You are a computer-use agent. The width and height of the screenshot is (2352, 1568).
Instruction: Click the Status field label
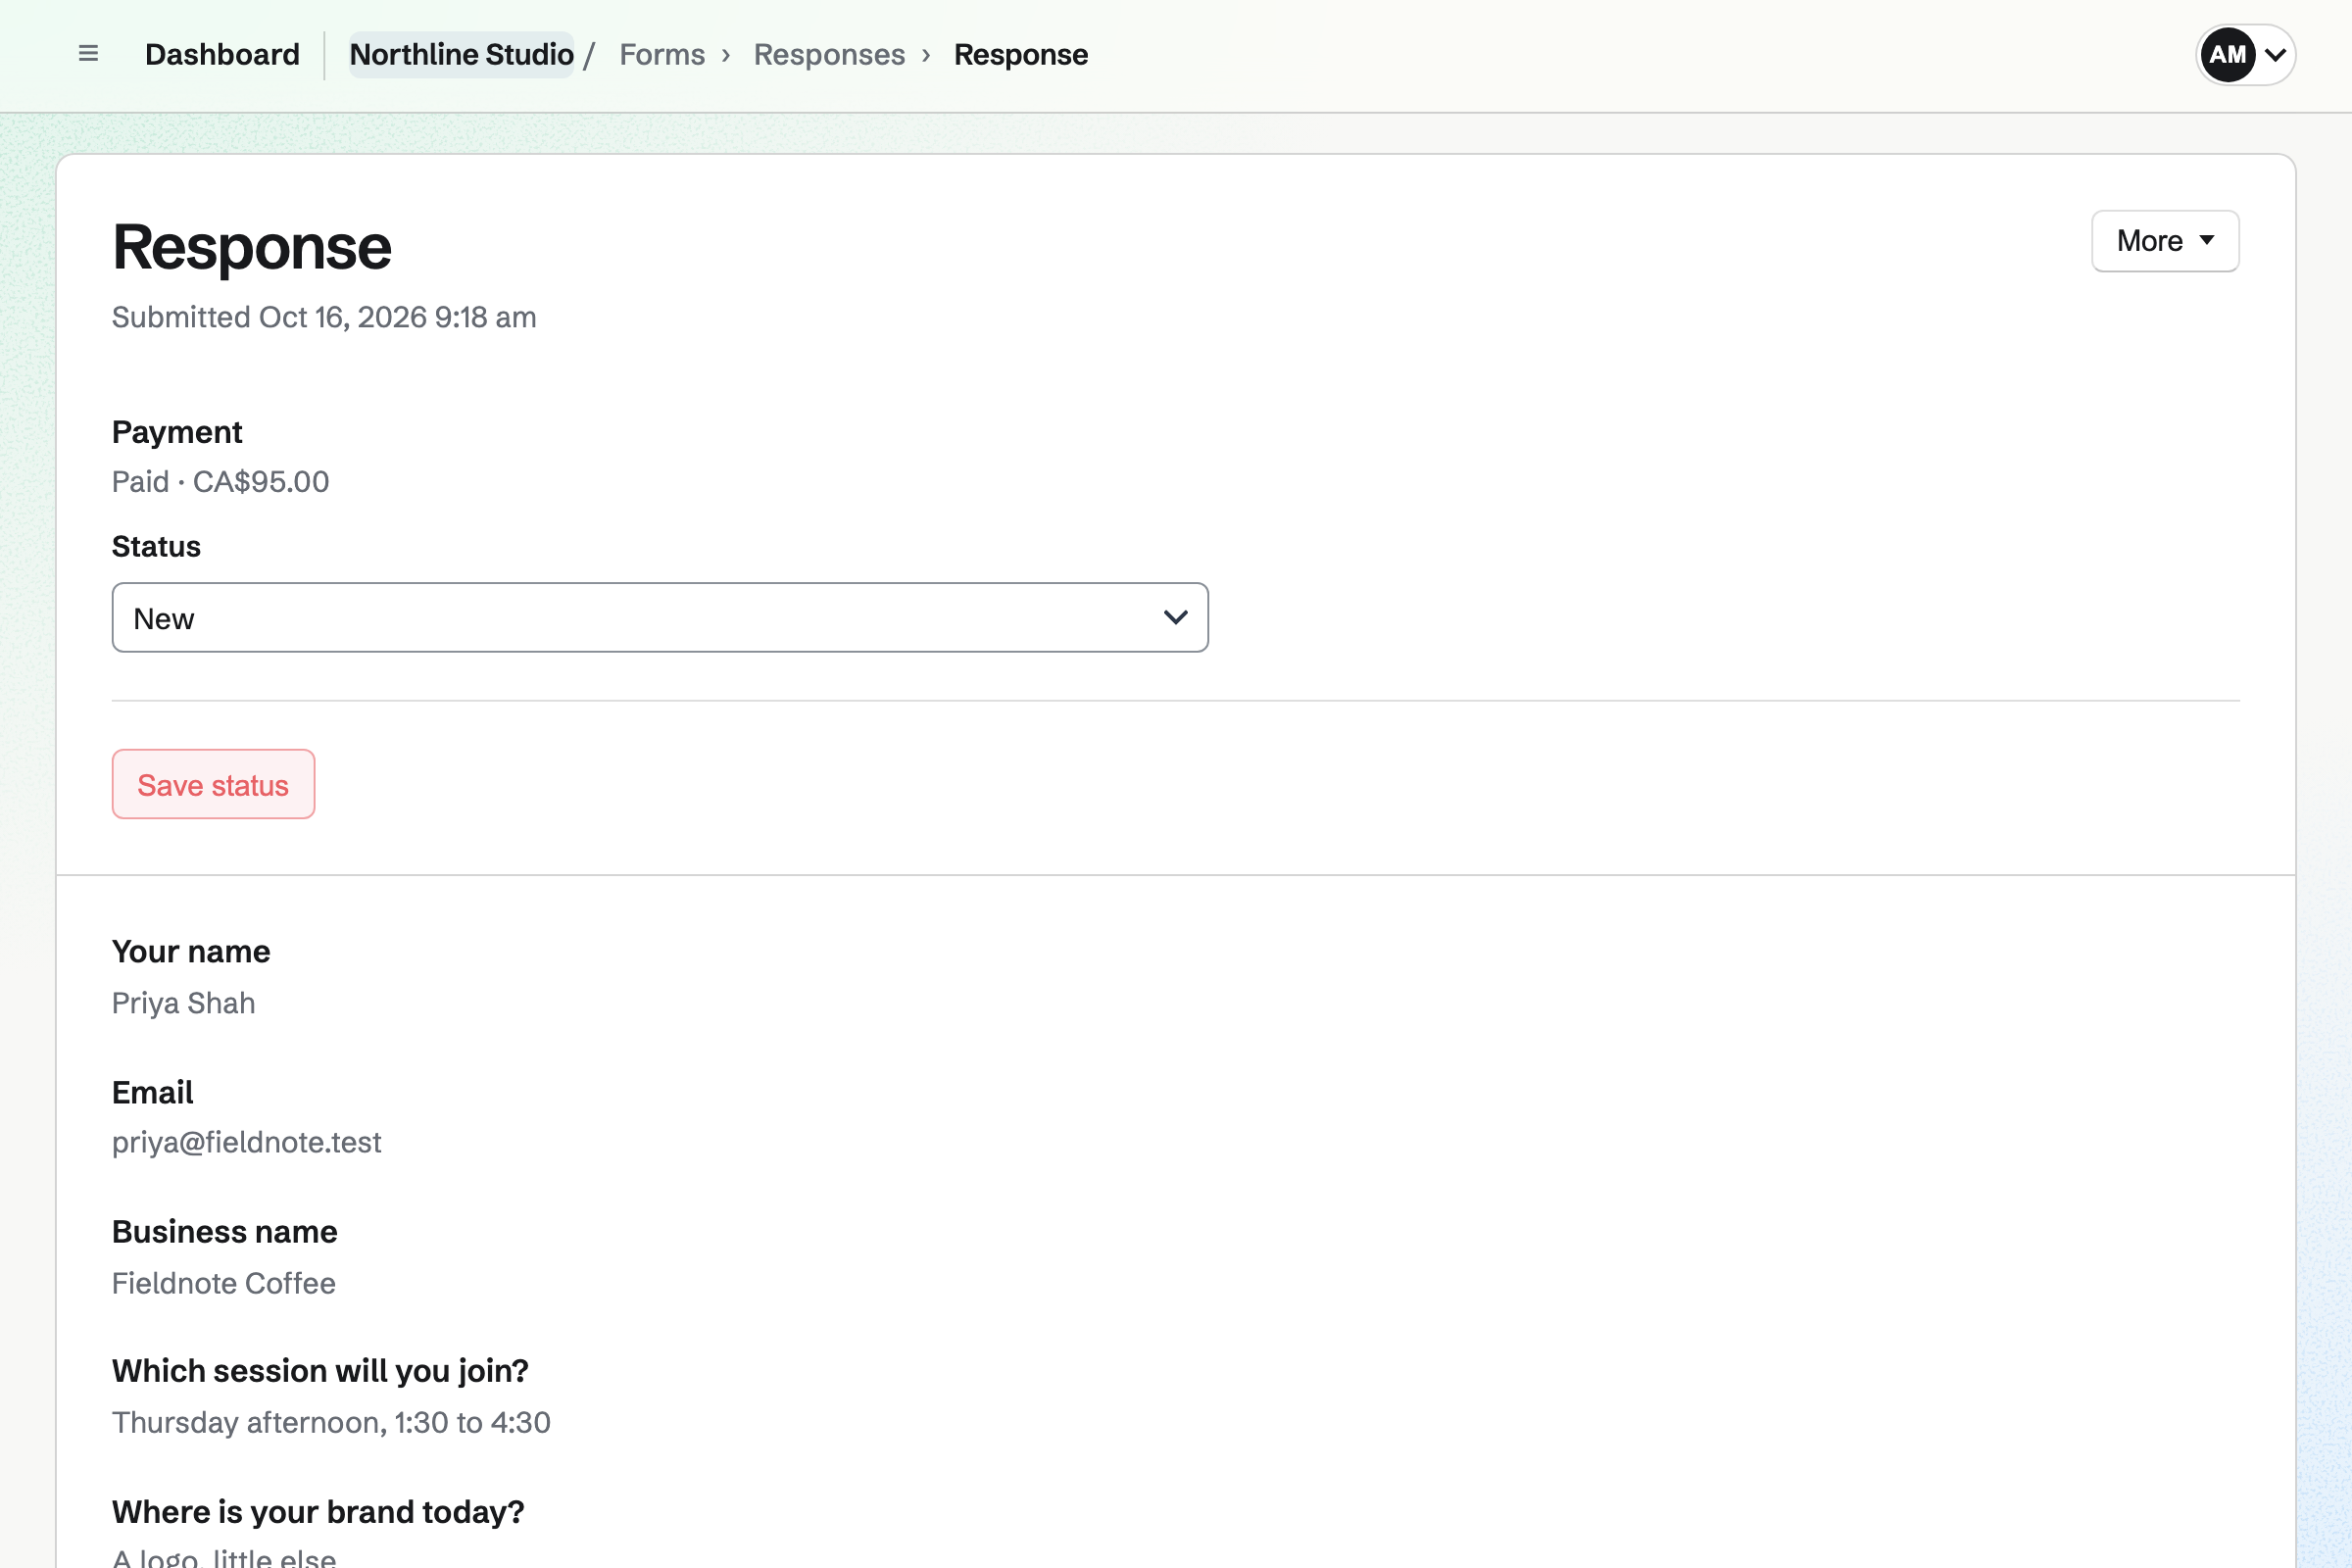[x=156, y=547]
